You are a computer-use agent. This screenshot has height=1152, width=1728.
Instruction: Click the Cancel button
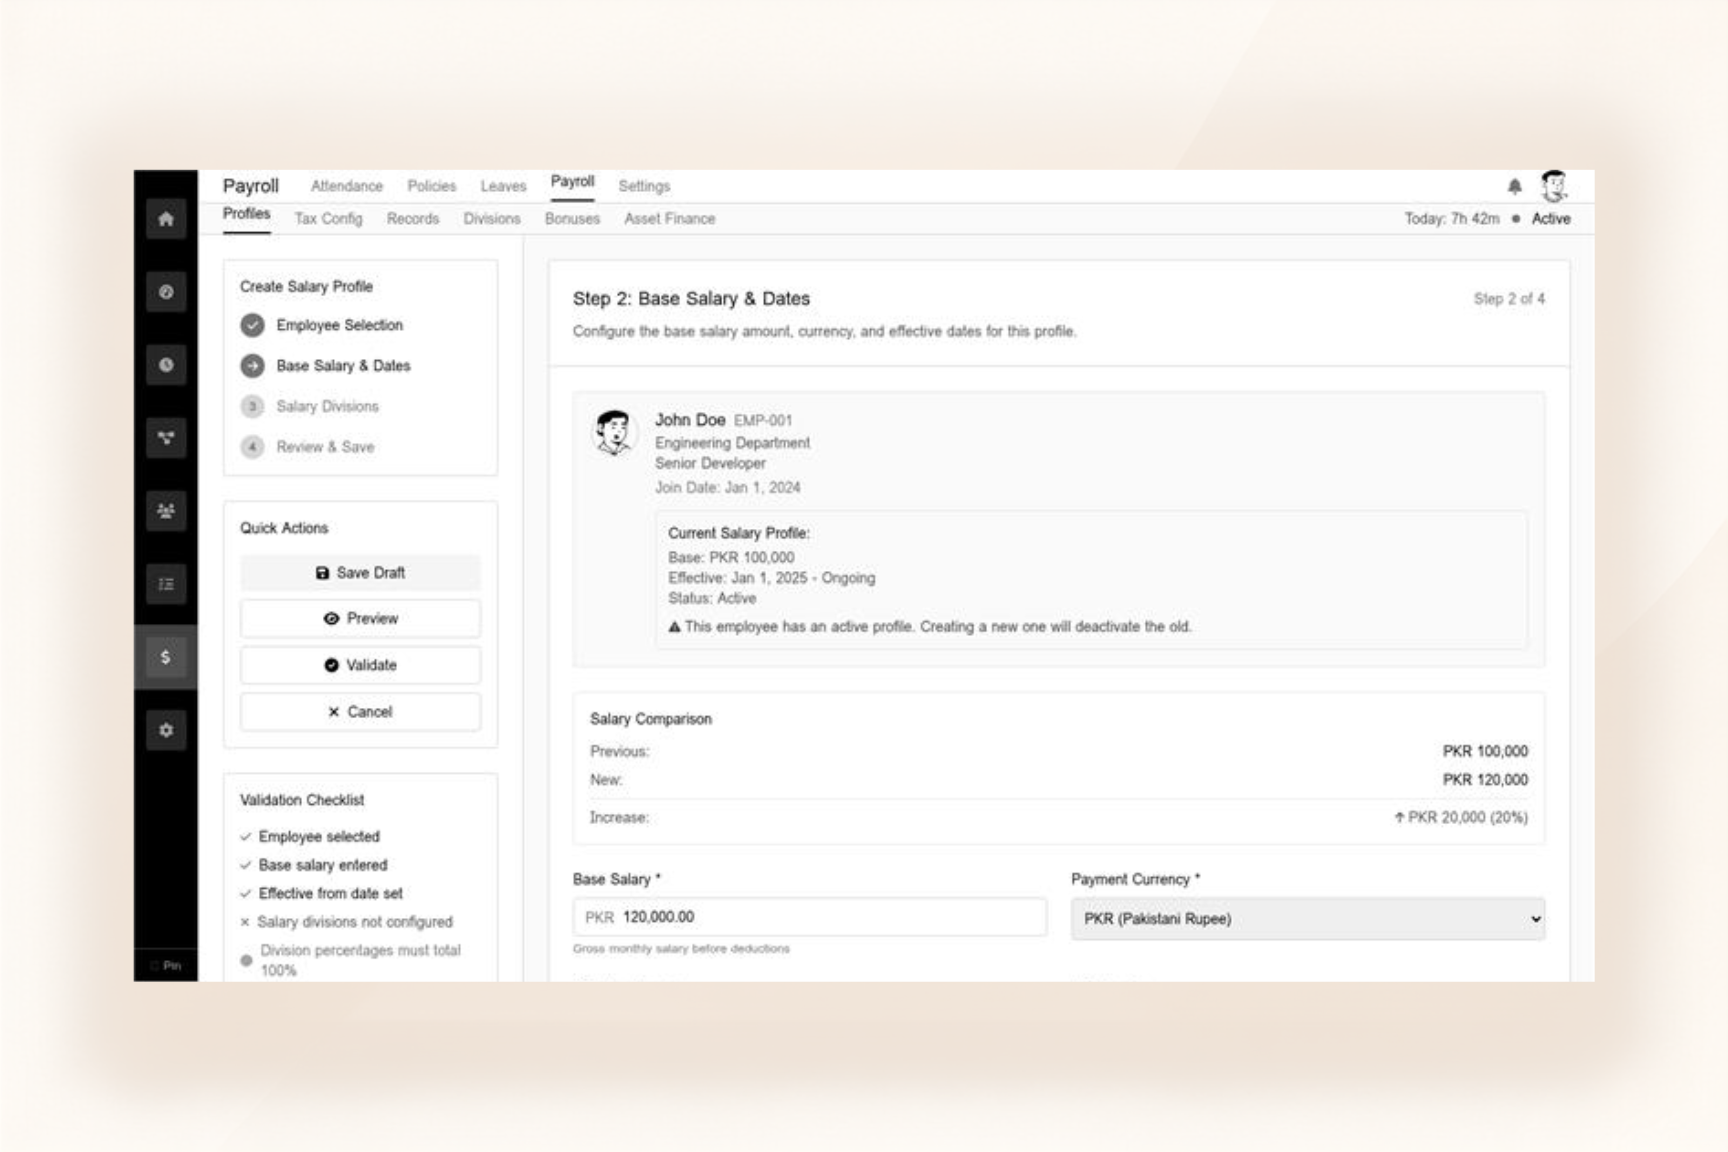click(360, 712)
